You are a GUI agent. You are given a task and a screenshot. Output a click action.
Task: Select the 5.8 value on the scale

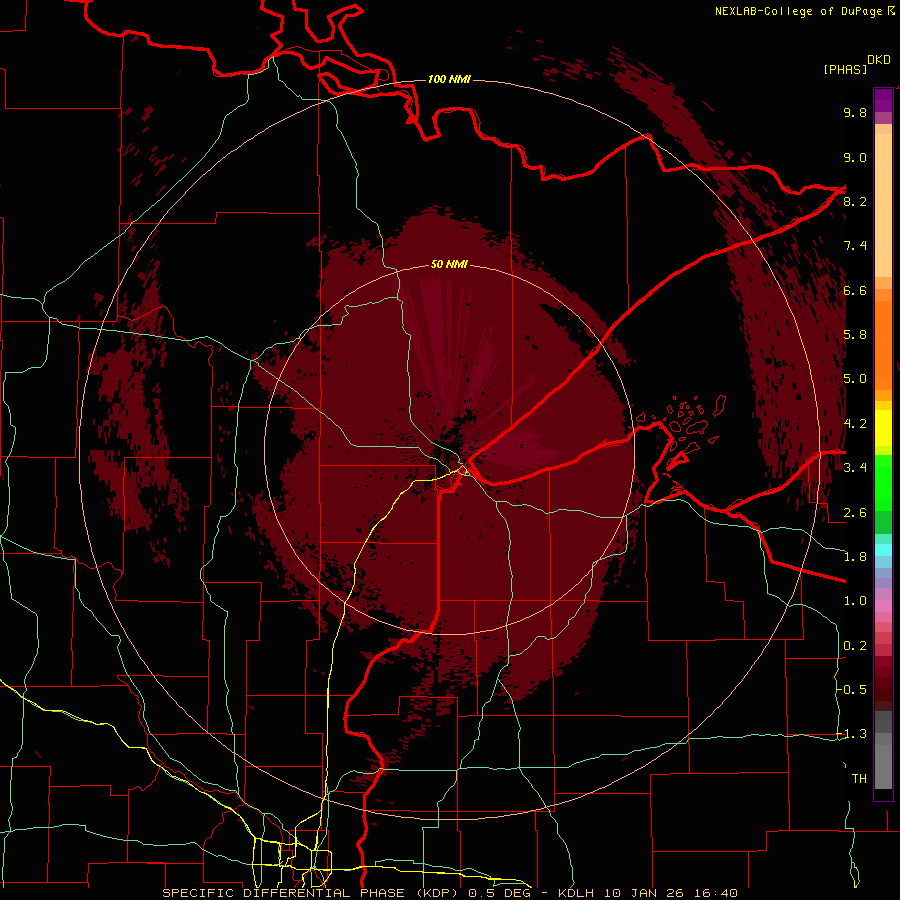855,334
